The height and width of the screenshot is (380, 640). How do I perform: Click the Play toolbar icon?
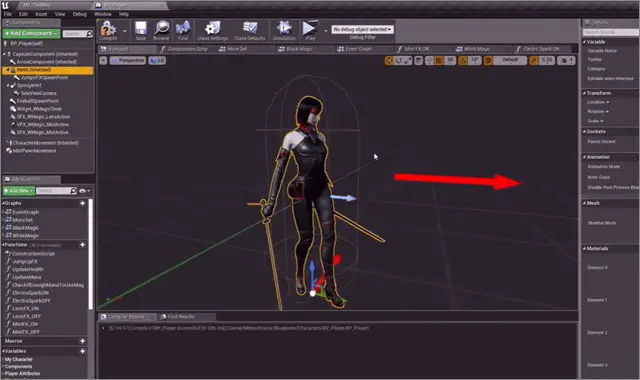click(x=310, y=30)
